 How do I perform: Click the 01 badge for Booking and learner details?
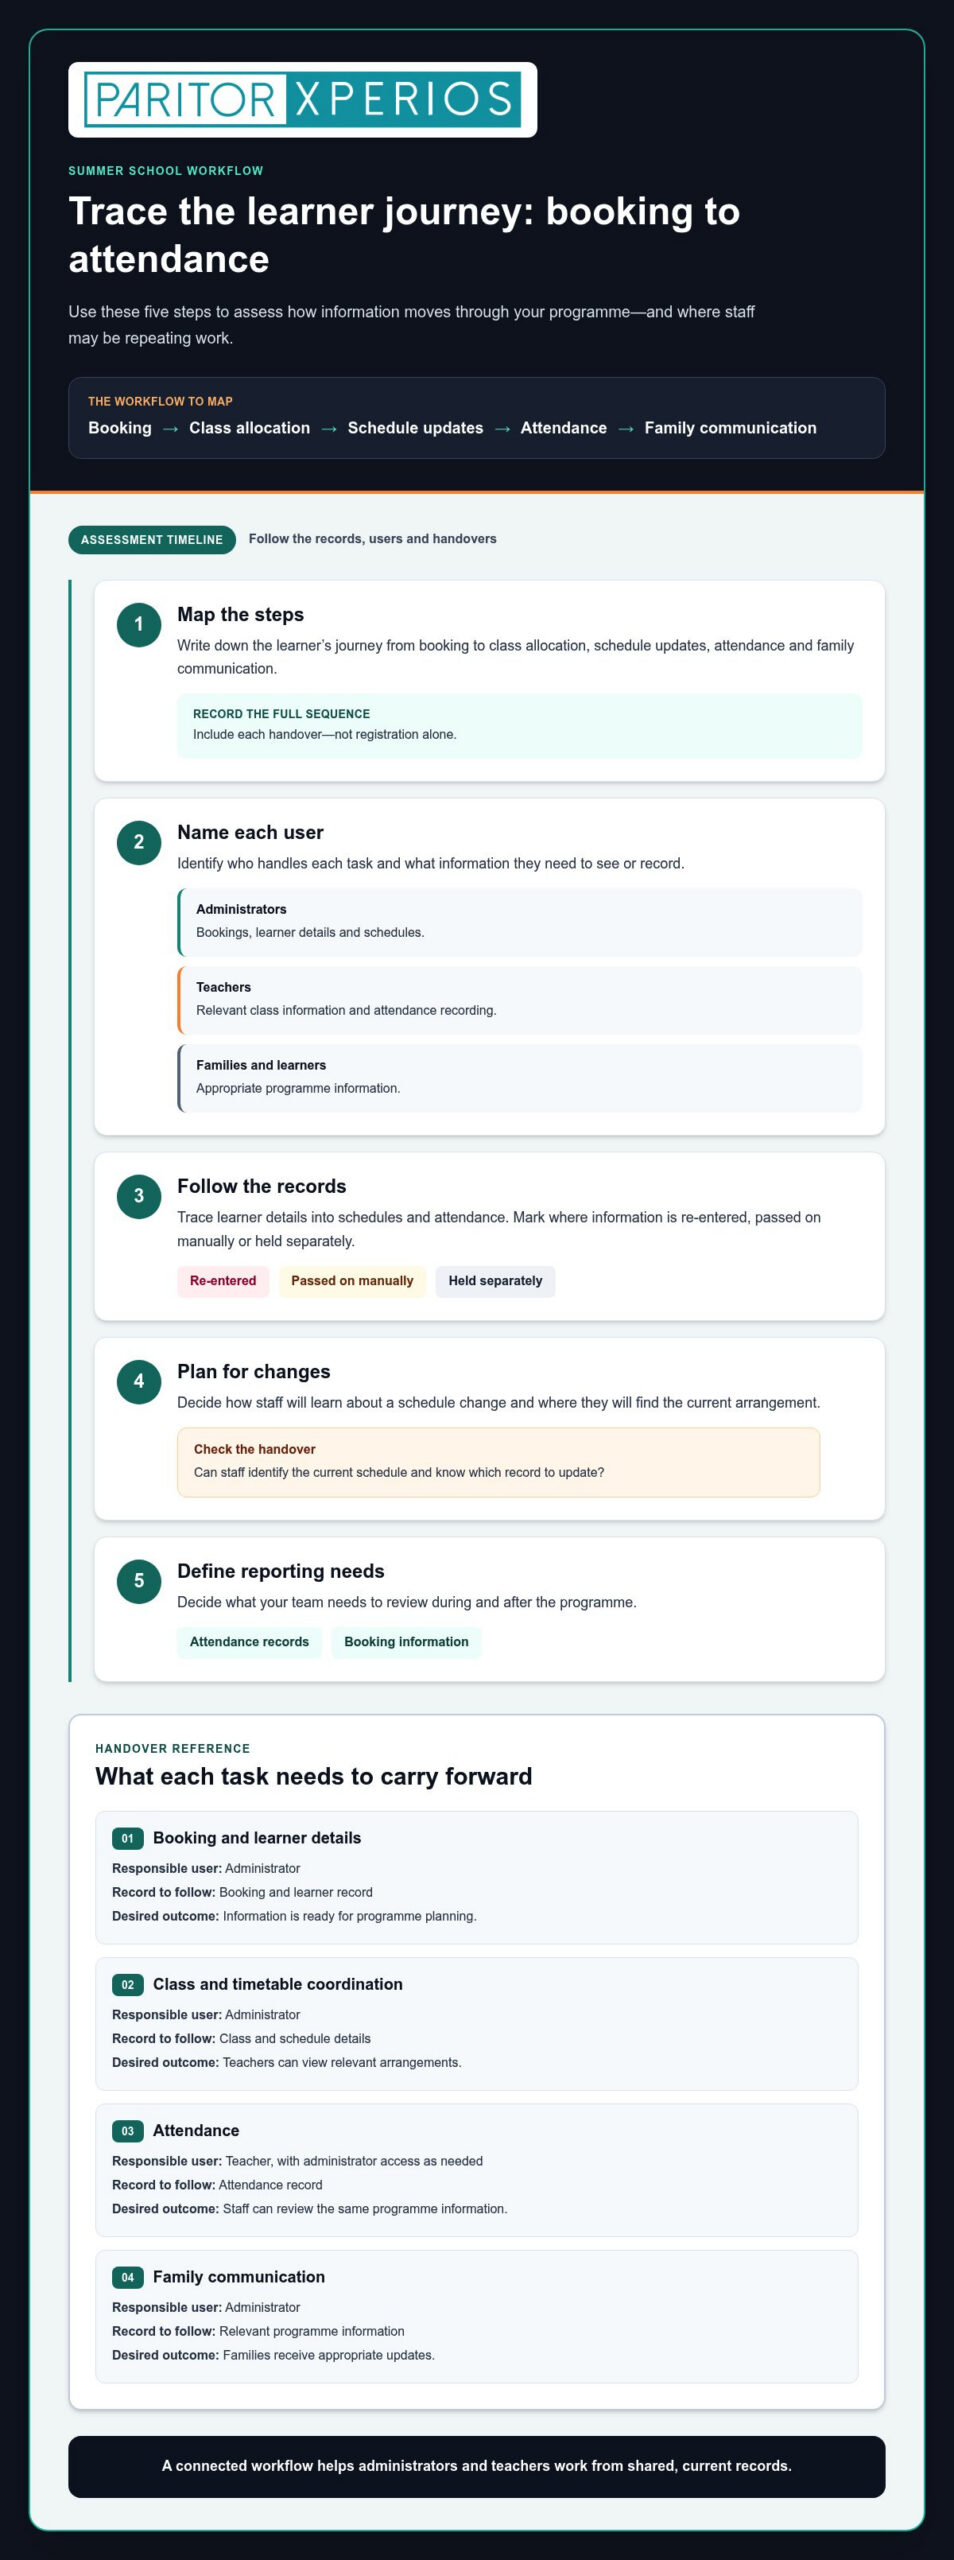point(128,1838)
